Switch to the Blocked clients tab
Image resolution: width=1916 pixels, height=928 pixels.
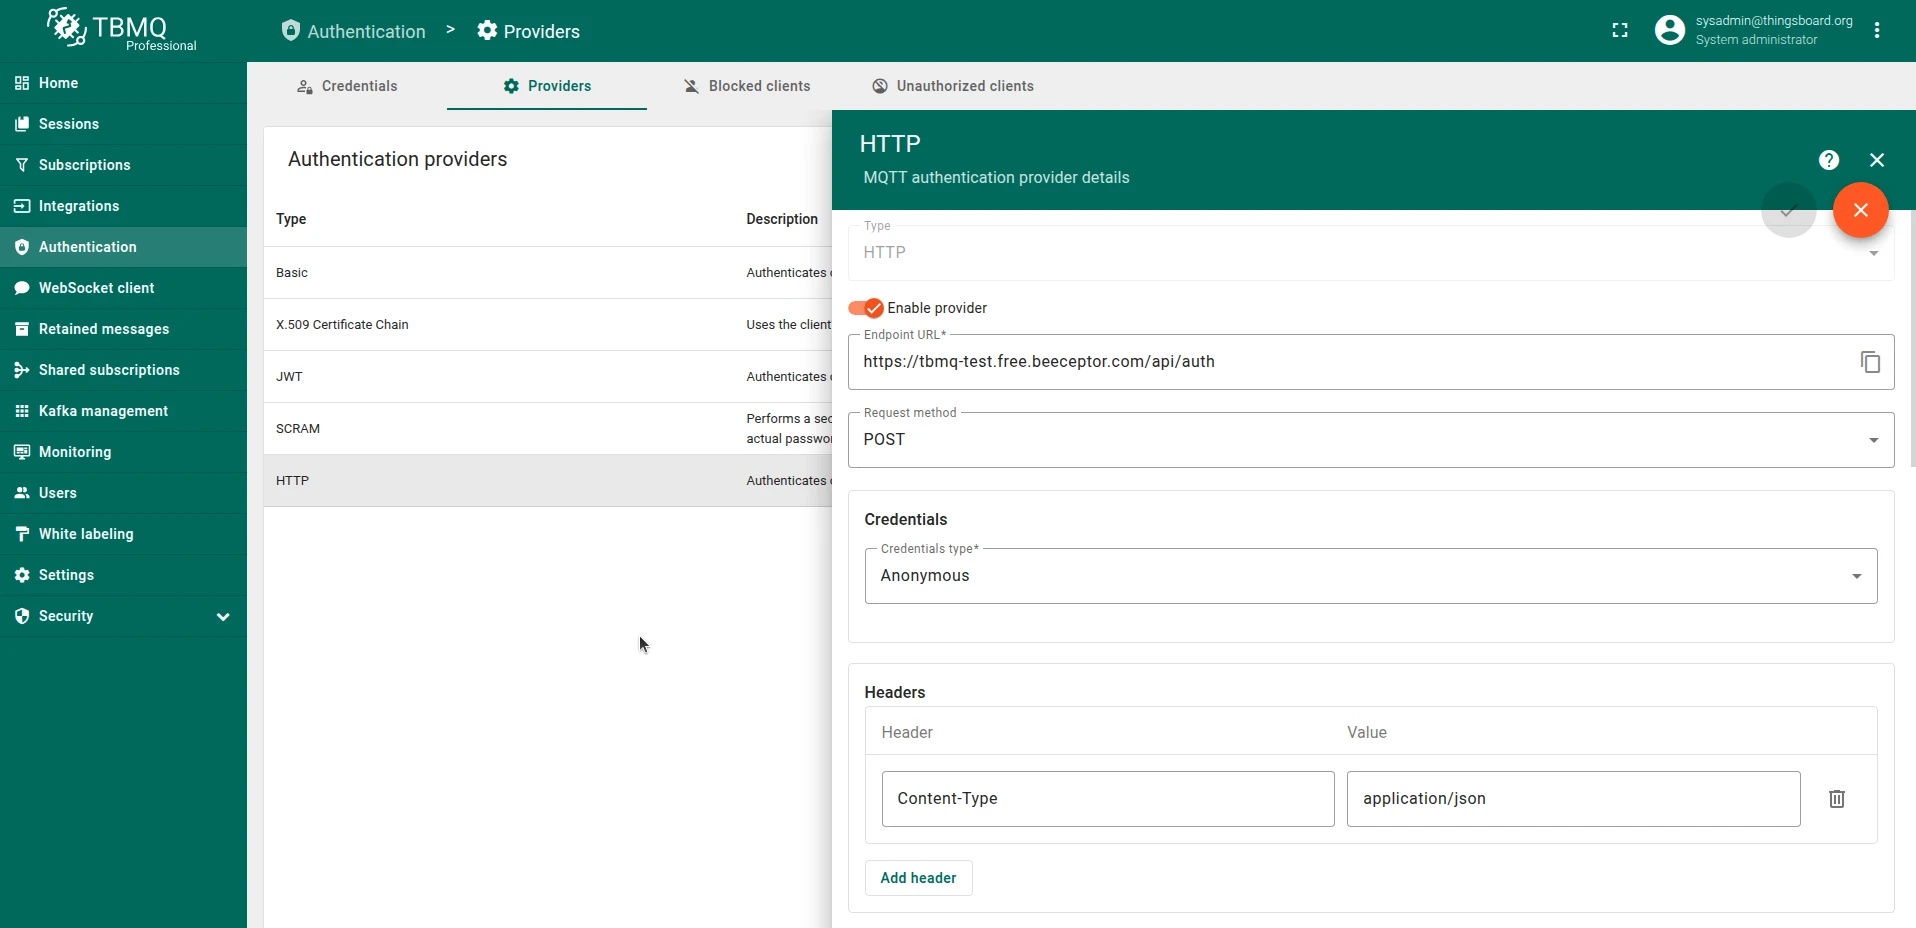coord(747,86)
